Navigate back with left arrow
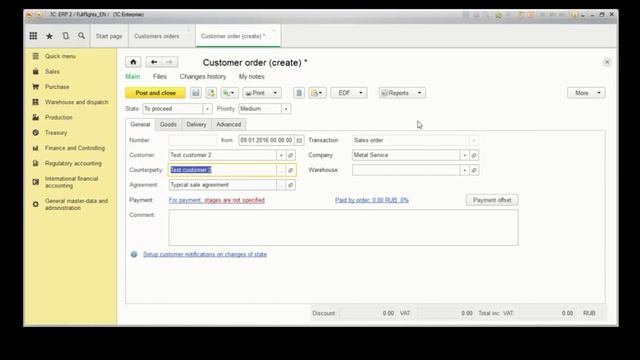Viewport: 640px width, 360px height. tap(154, 62)
